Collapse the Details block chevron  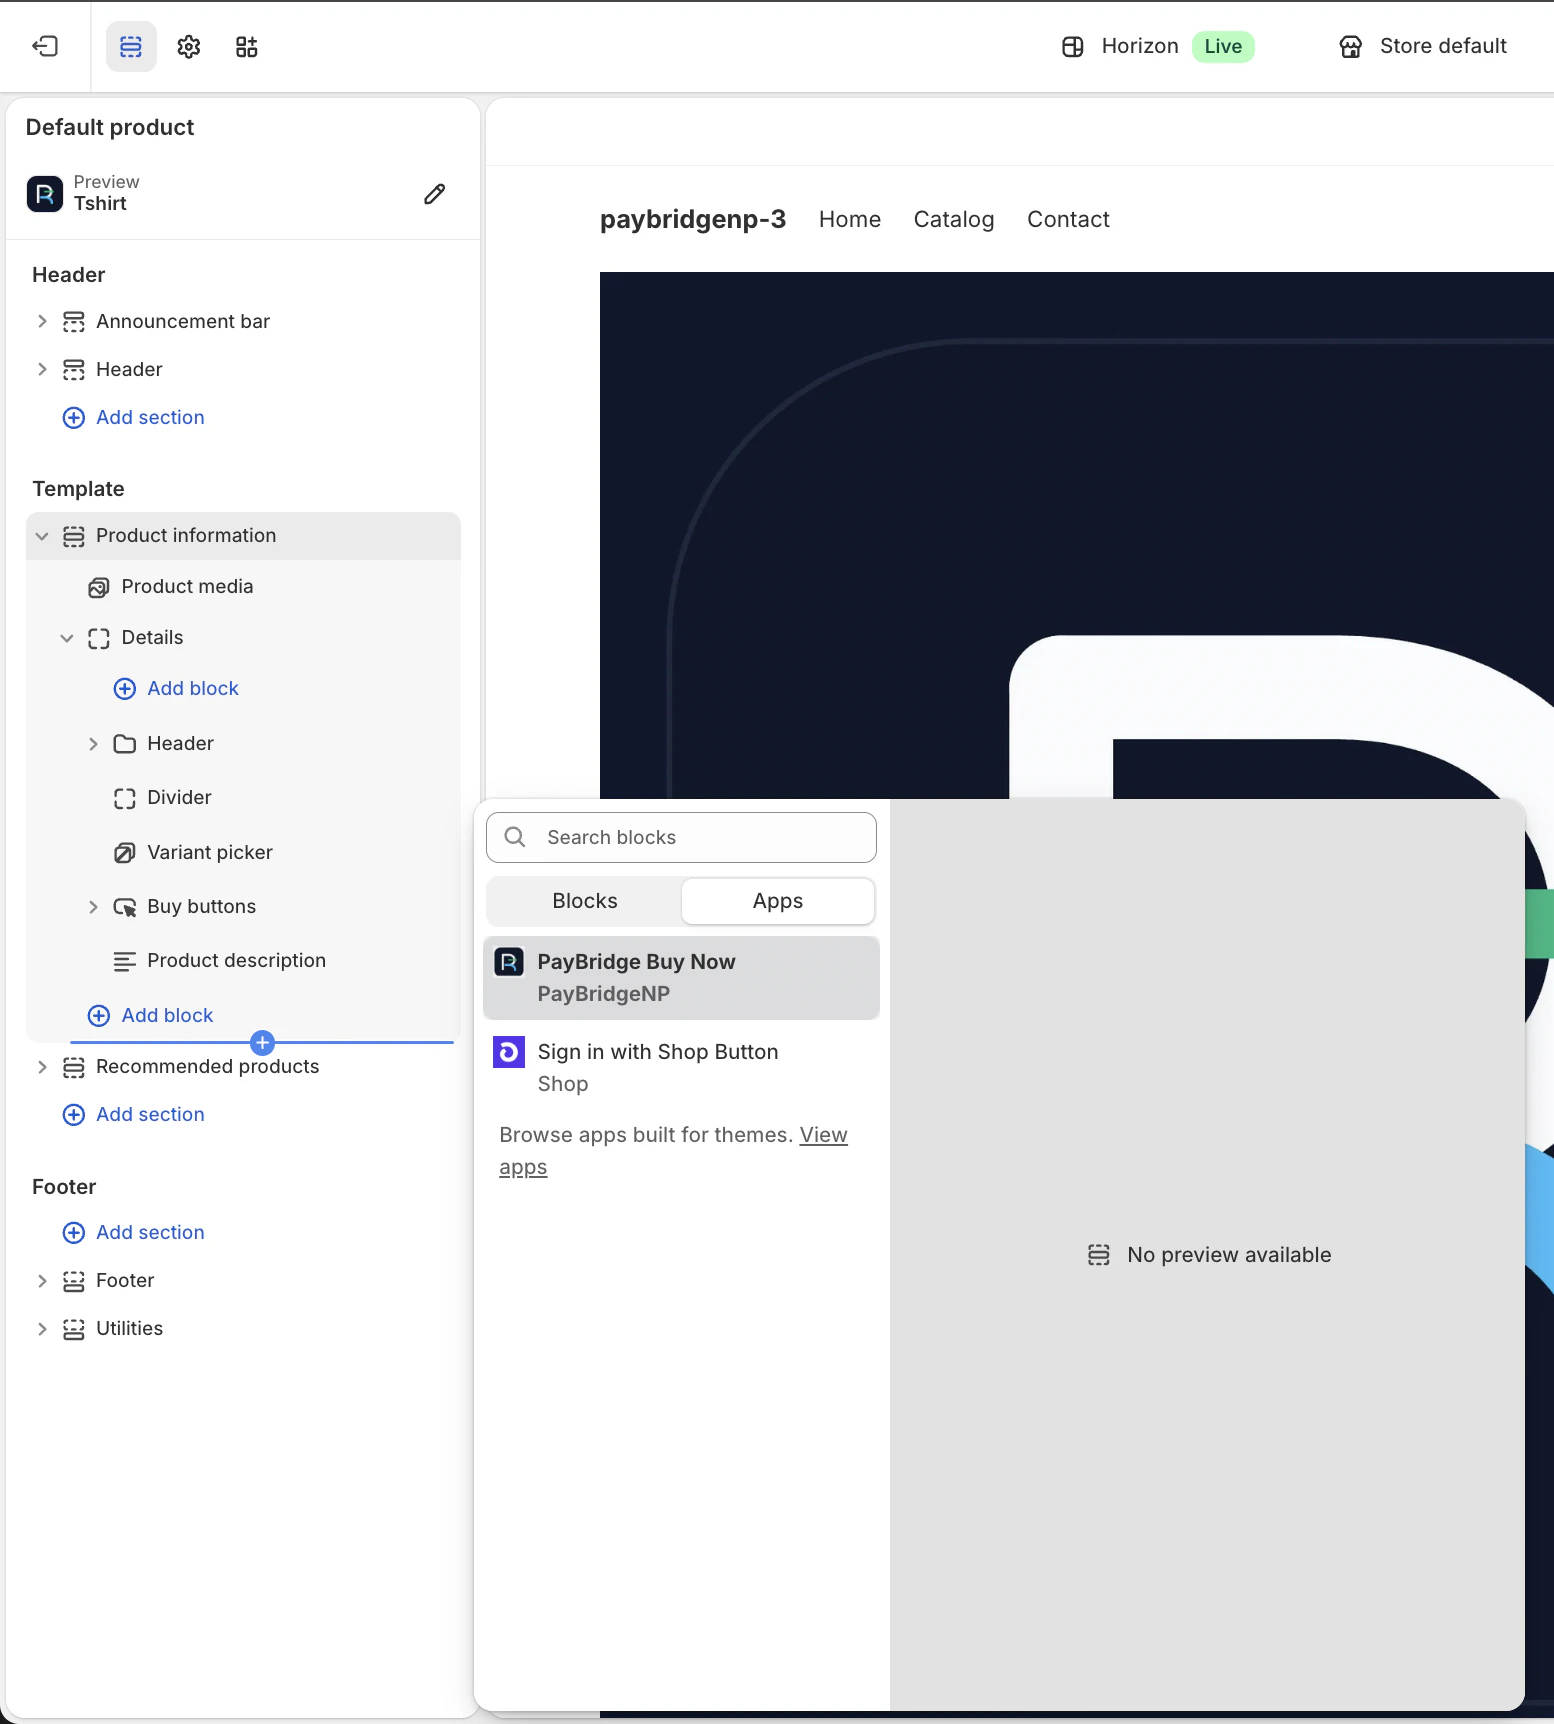[x=67, y=638]
